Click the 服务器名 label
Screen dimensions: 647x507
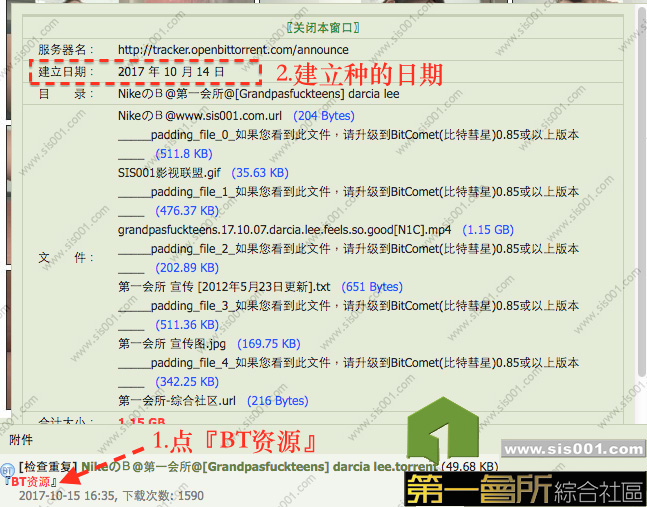65,50
